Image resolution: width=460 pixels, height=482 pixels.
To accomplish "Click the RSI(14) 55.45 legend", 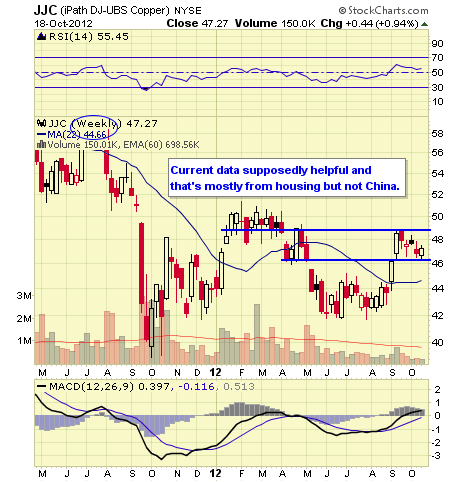I will (x=89, y=36).
